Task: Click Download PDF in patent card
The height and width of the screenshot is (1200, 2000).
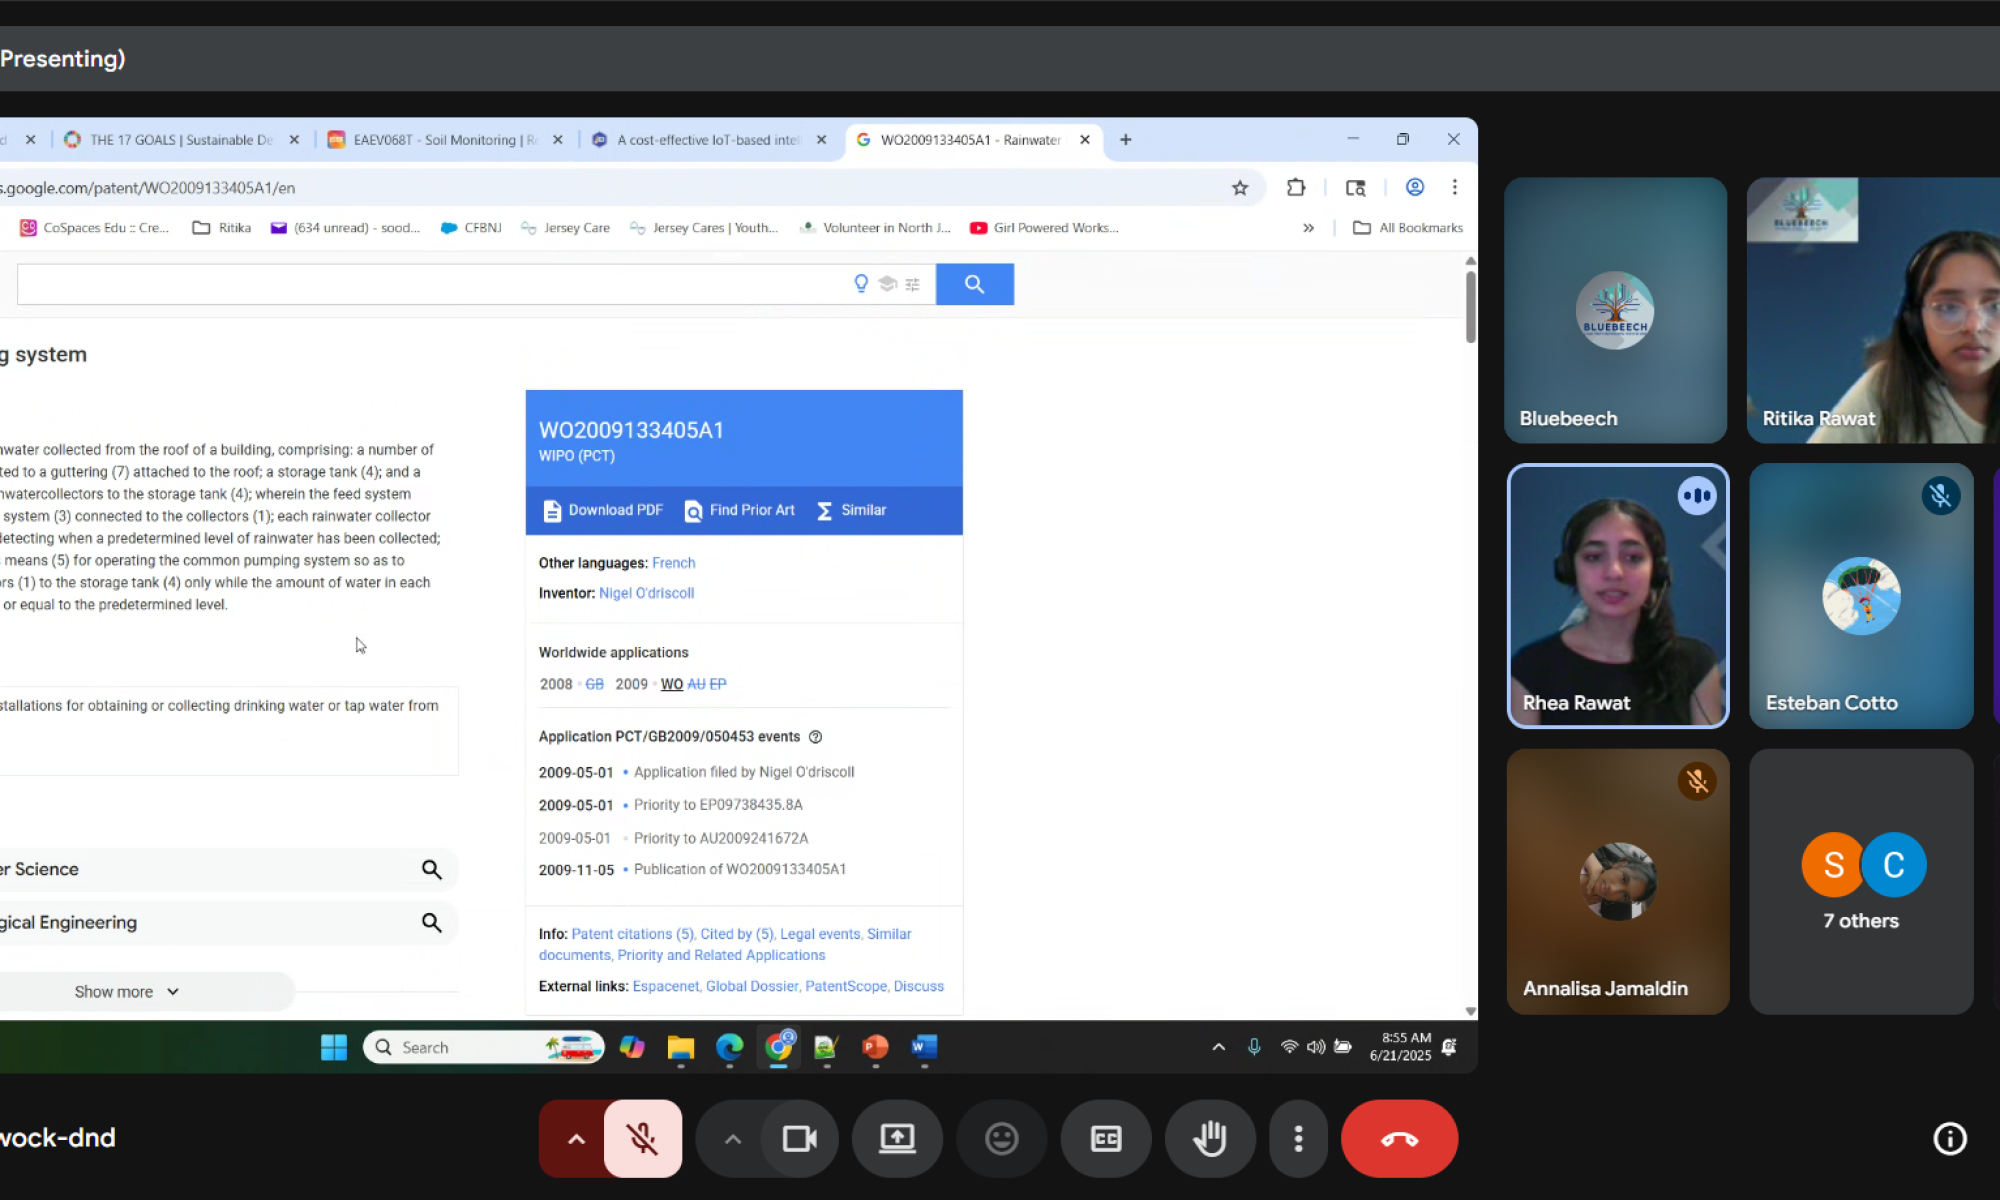Action: click(603, 510)
